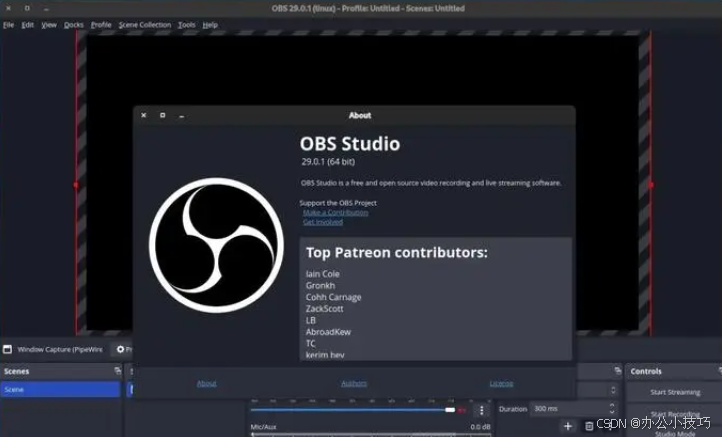Open the View menu
Screen dimensions: 722x437
point(49,25)
